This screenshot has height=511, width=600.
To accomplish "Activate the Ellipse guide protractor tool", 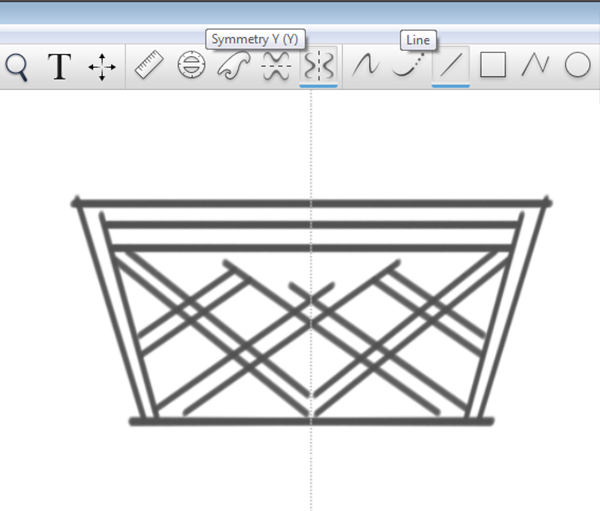I will [191, 65].
